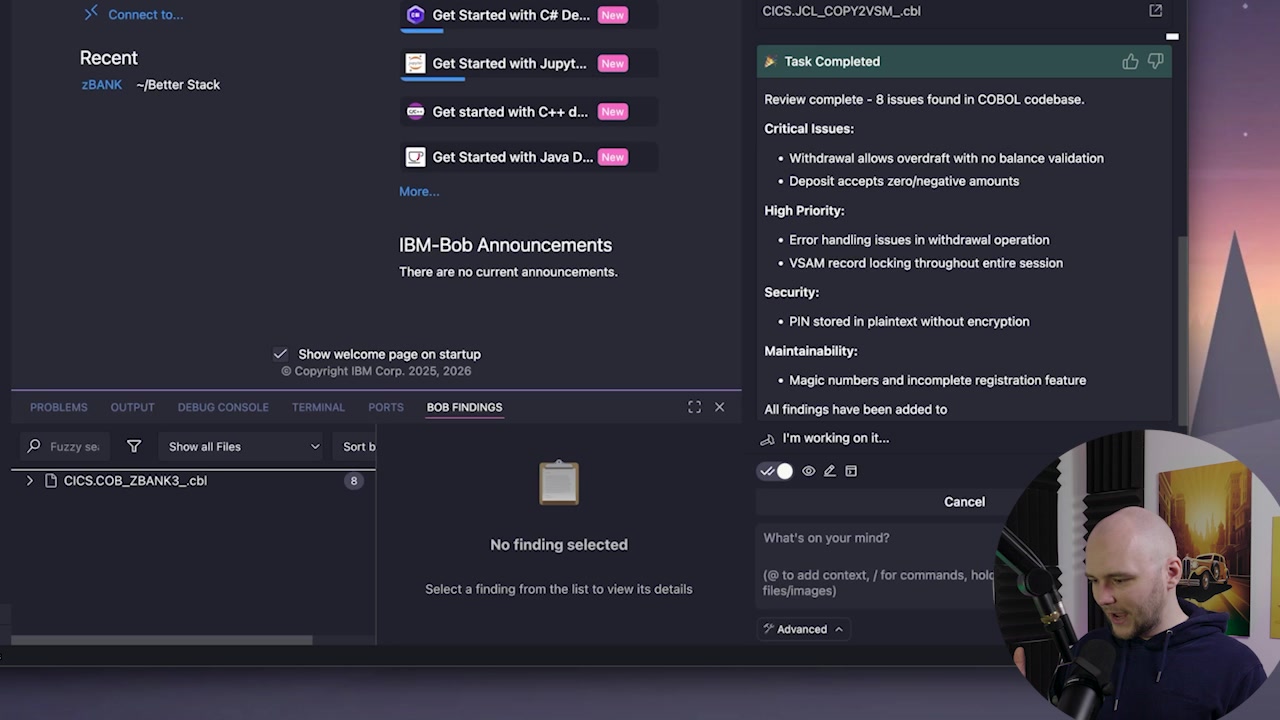
Task: Collapse the Advanced options chevron
Action: (x=838, y=629)
